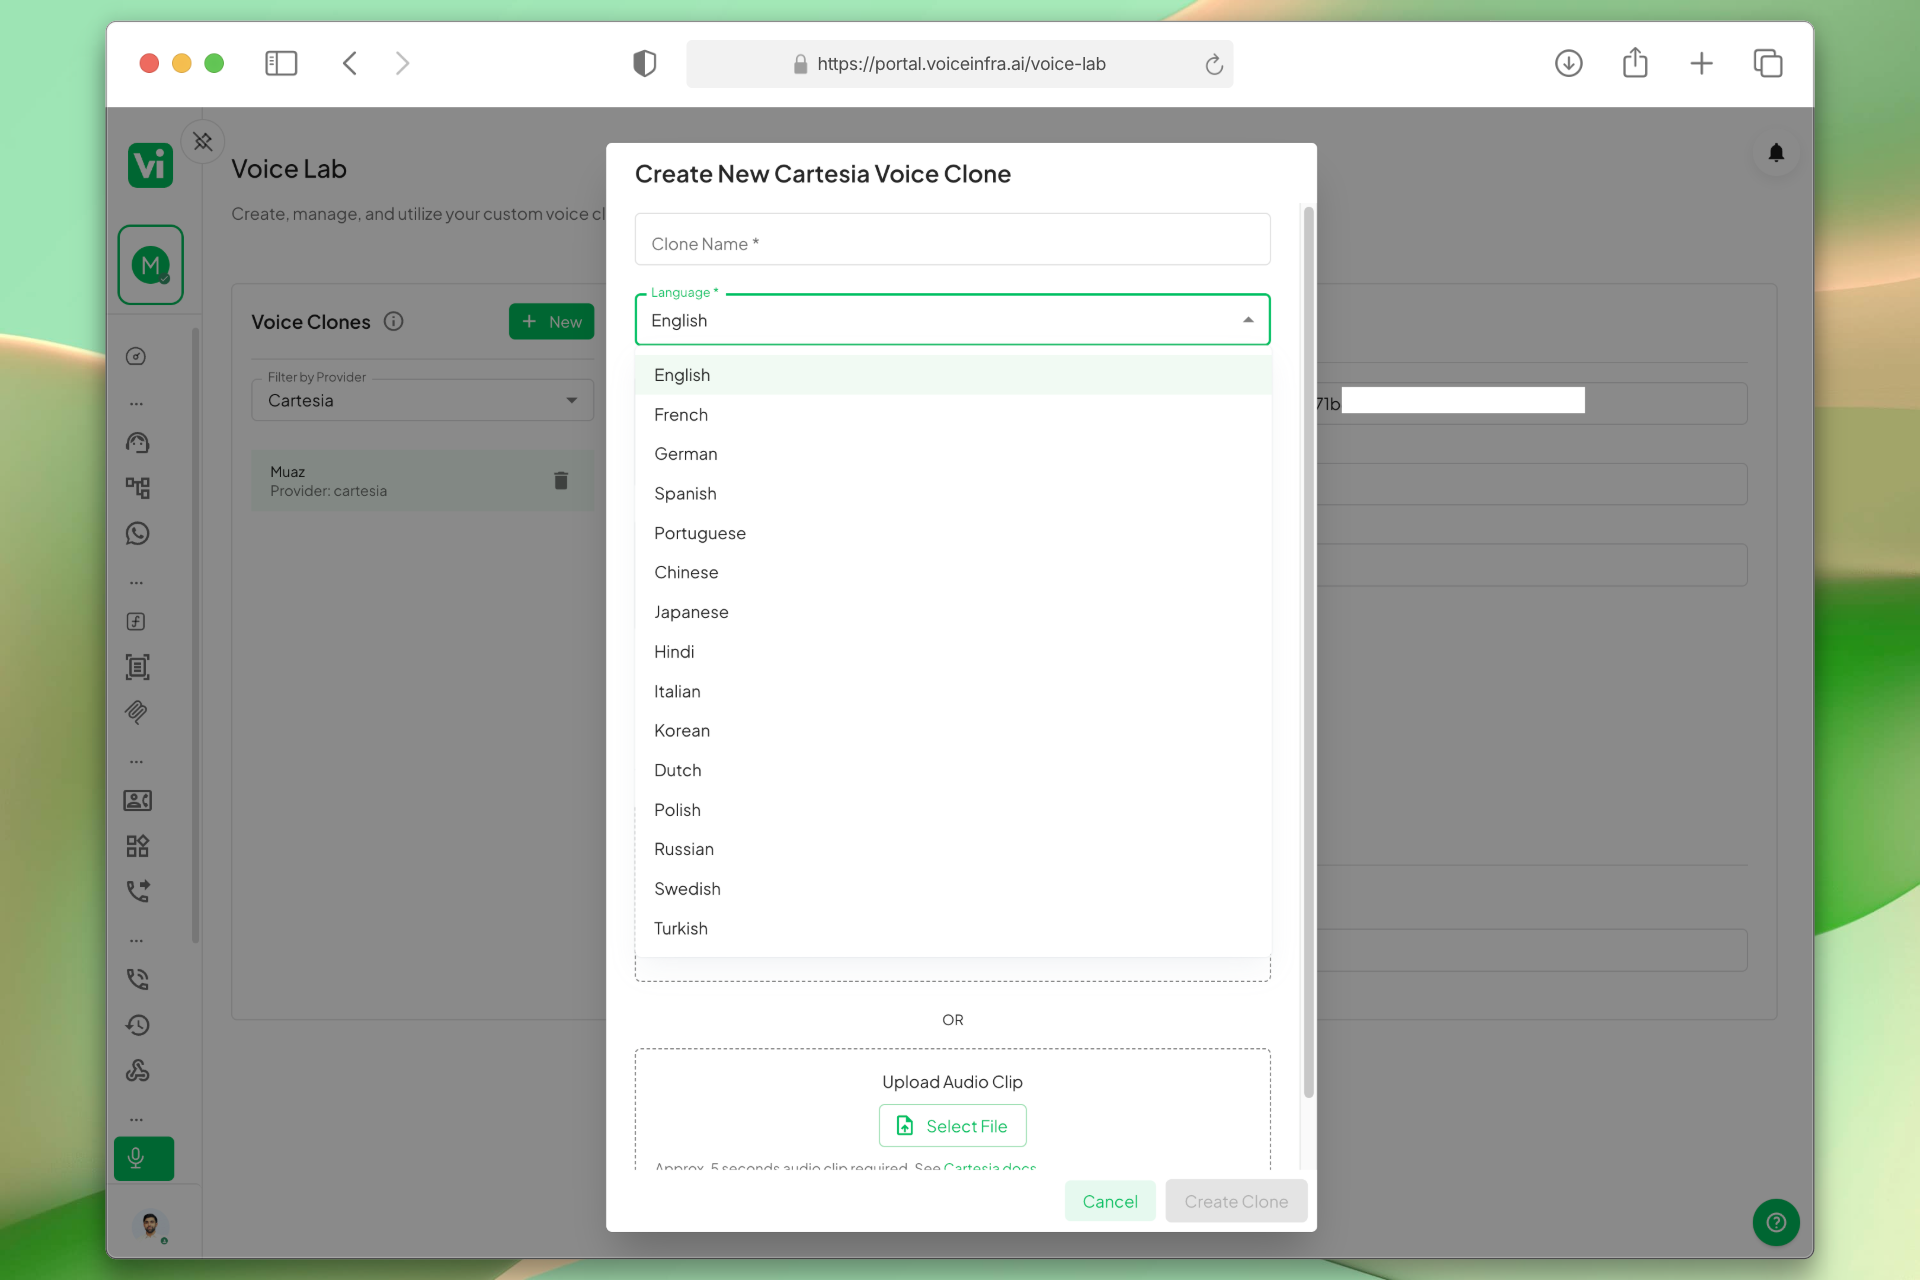Open the history clock sidebar icon
This screenshot has height=1280, width=1920.
click(x=137, y=1025)
